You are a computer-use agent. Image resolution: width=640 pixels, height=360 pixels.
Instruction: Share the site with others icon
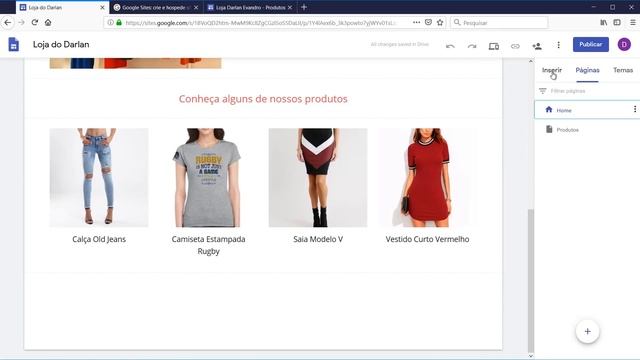(537, 46)
